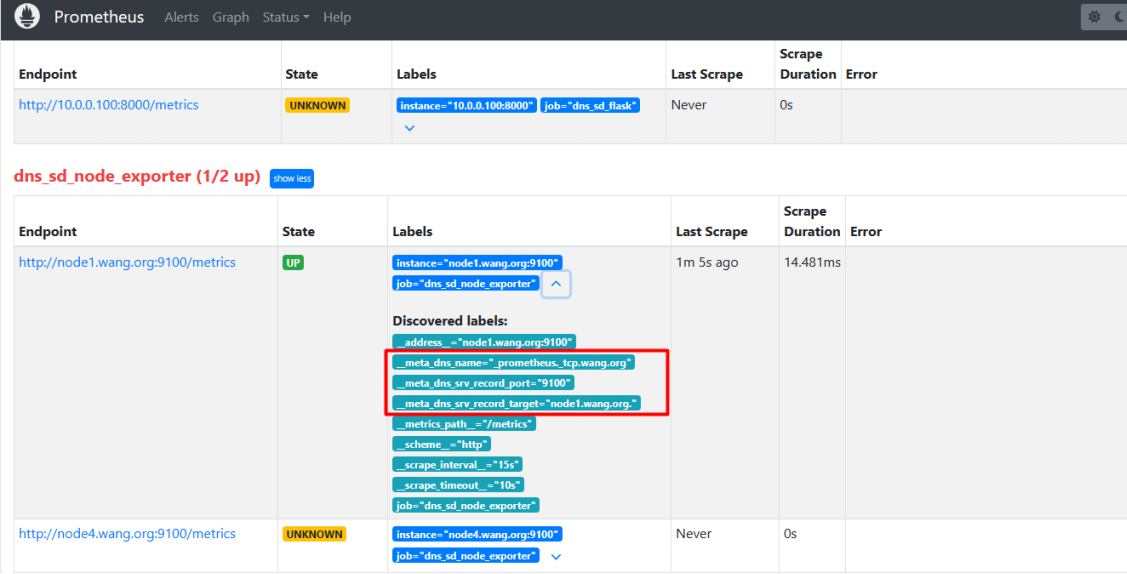
Task: Open endpoint http://node4.wang.org:9100/metrics
Action: (x=127, y=534)
